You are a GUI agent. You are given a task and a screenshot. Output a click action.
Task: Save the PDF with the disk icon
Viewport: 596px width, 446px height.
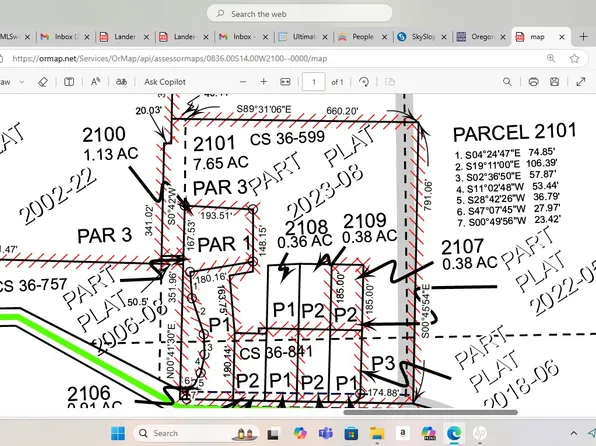pos(555,82)
